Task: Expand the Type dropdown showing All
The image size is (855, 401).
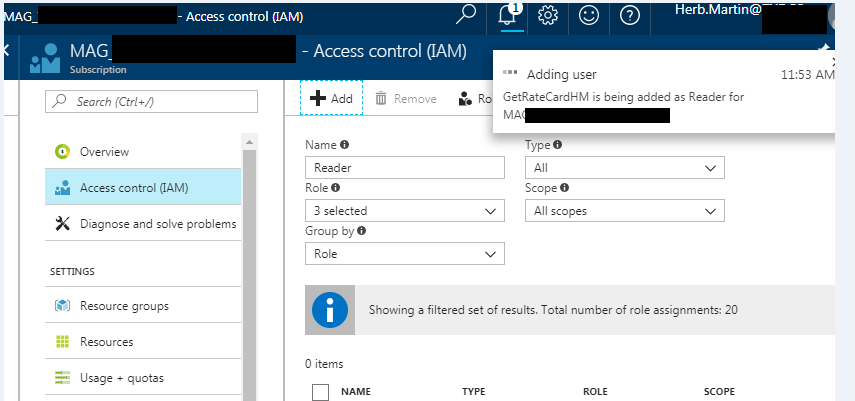Action: coord(625,167)
